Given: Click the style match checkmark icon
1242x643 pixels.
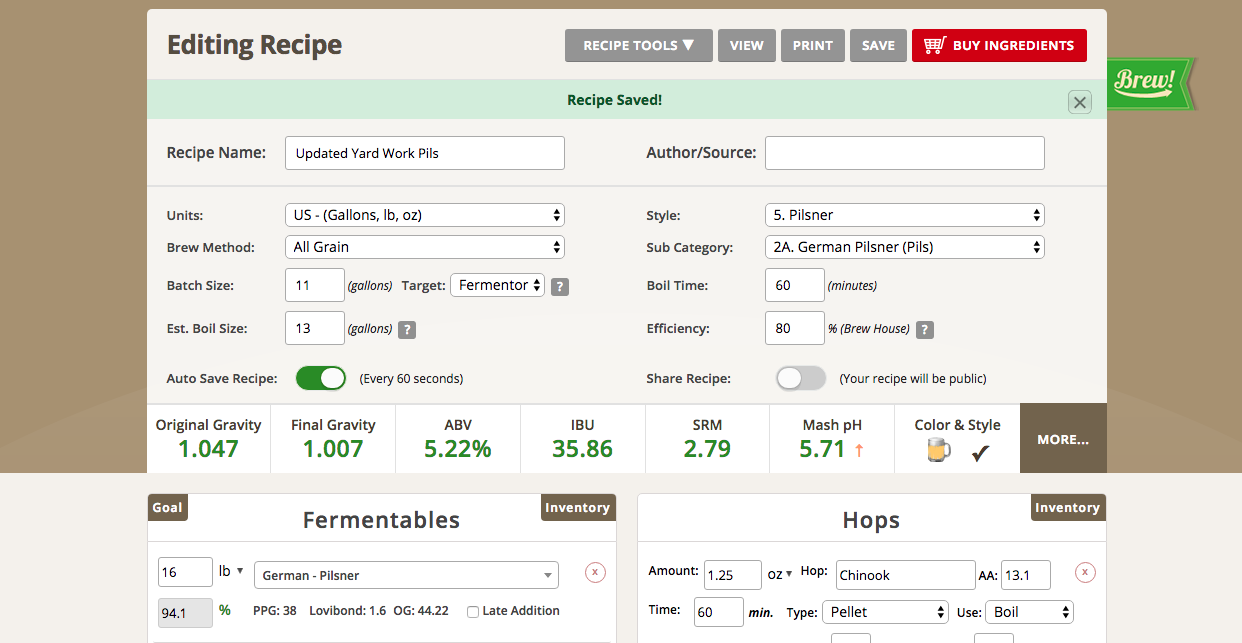Looking at the screenshot, I should click(980, 453).
